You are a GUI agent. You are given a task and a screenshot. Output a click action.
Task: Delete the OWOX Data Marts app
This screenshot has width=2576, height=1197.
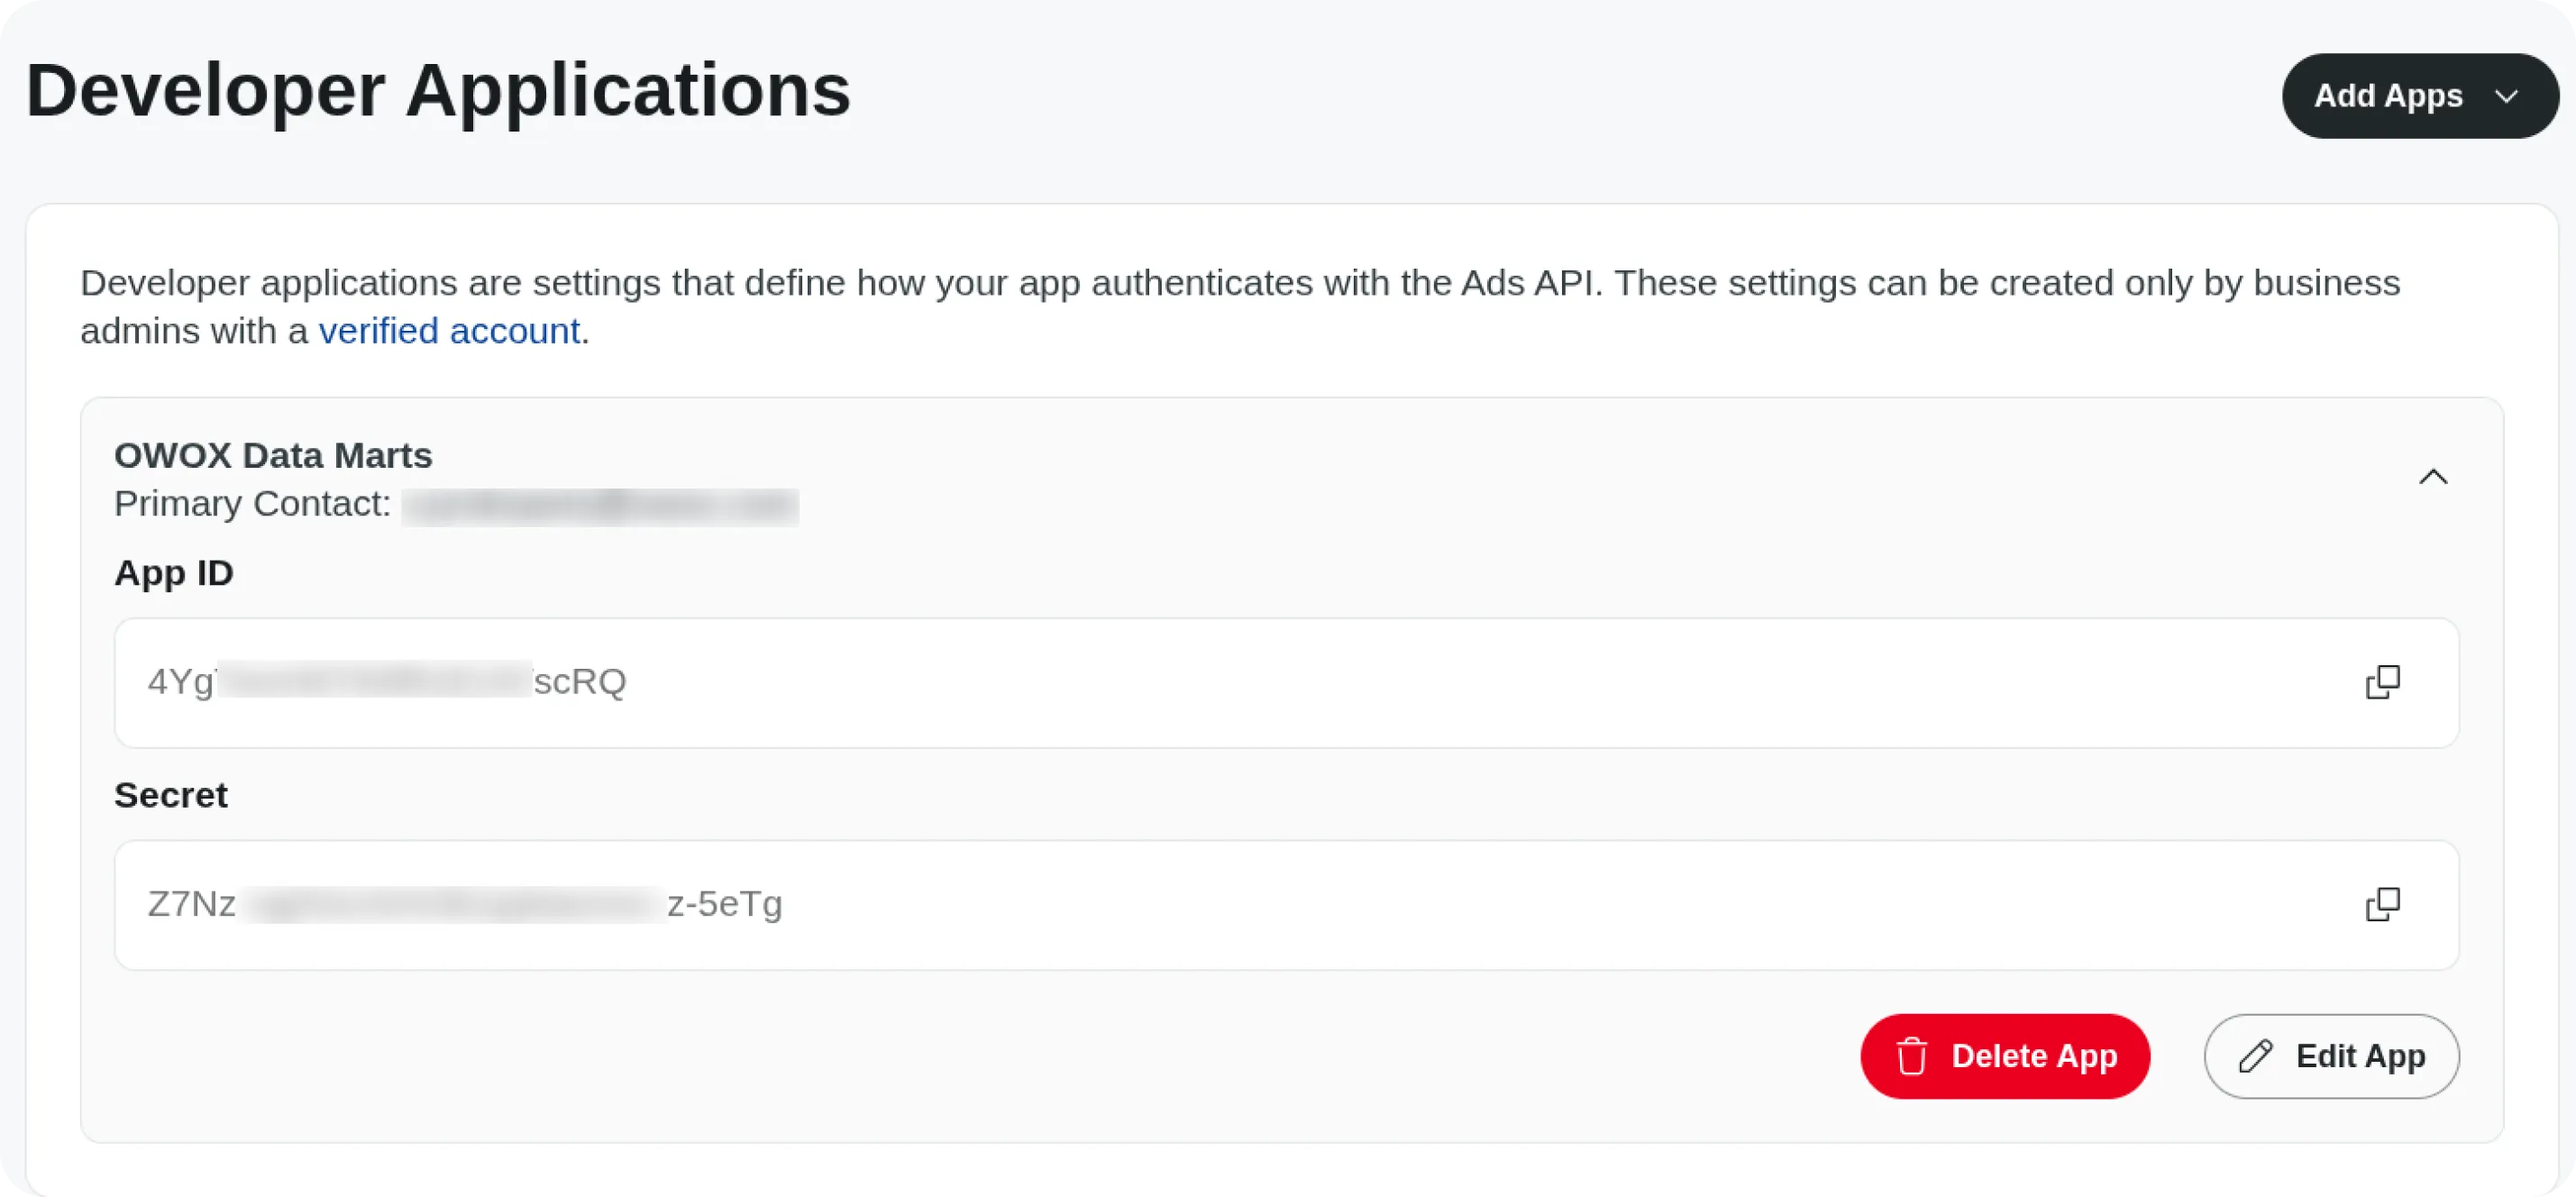pos(2005,1056)
